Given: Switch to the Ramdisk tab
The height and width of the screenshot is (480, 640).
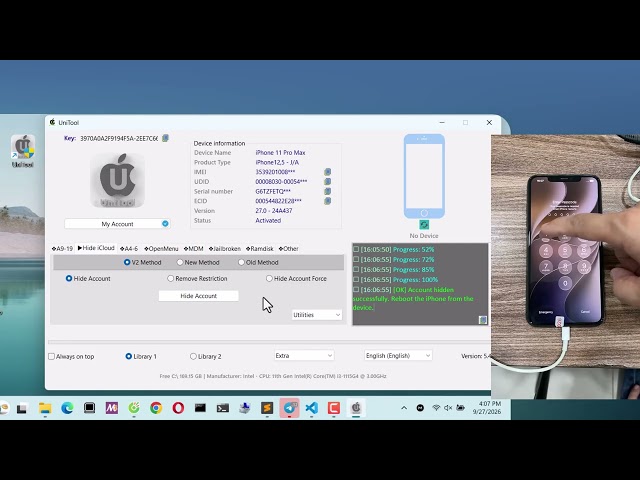Looking at the screenshot, I should pyautogui.click(x=260, y=249).
